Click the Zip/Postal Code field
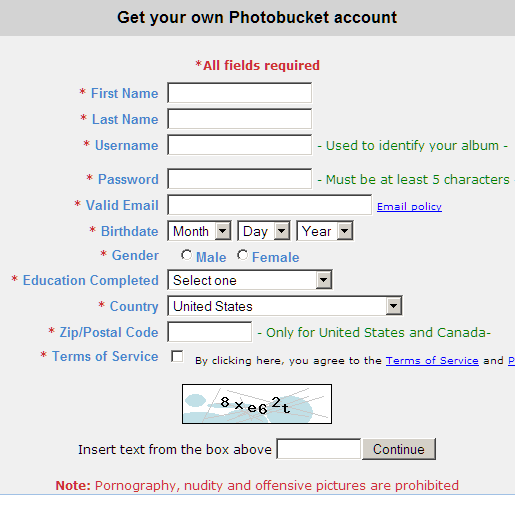515x506 pixels. tap(209, 332)
